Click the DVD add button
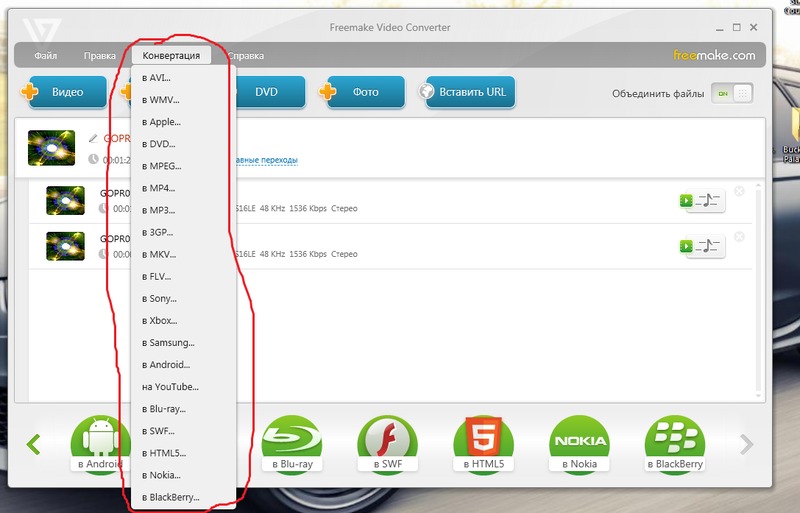Viewport: 800px width, 513px height. click(266, 92)
